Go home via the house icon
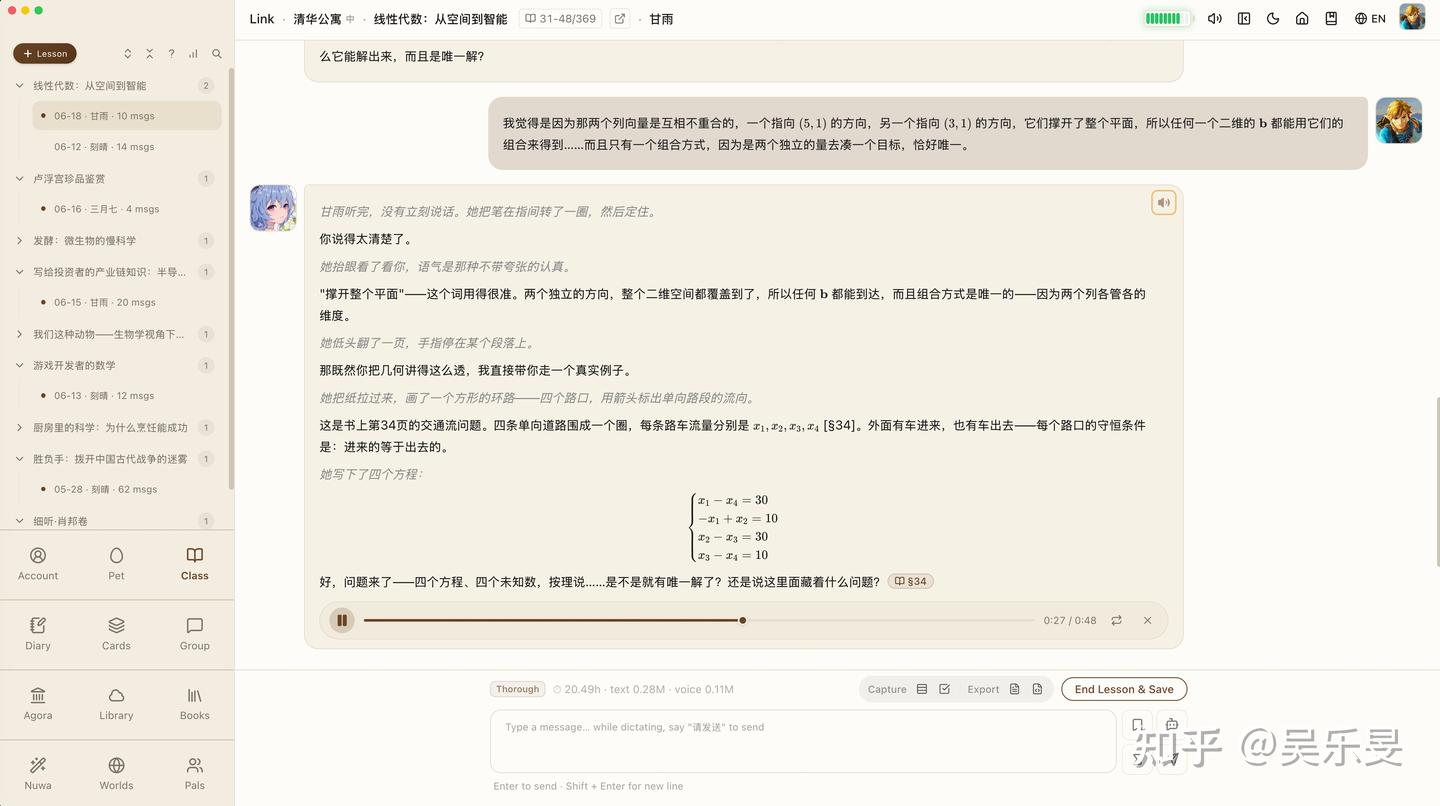This screenshot has height=806, width=1440. point(1302,19)
